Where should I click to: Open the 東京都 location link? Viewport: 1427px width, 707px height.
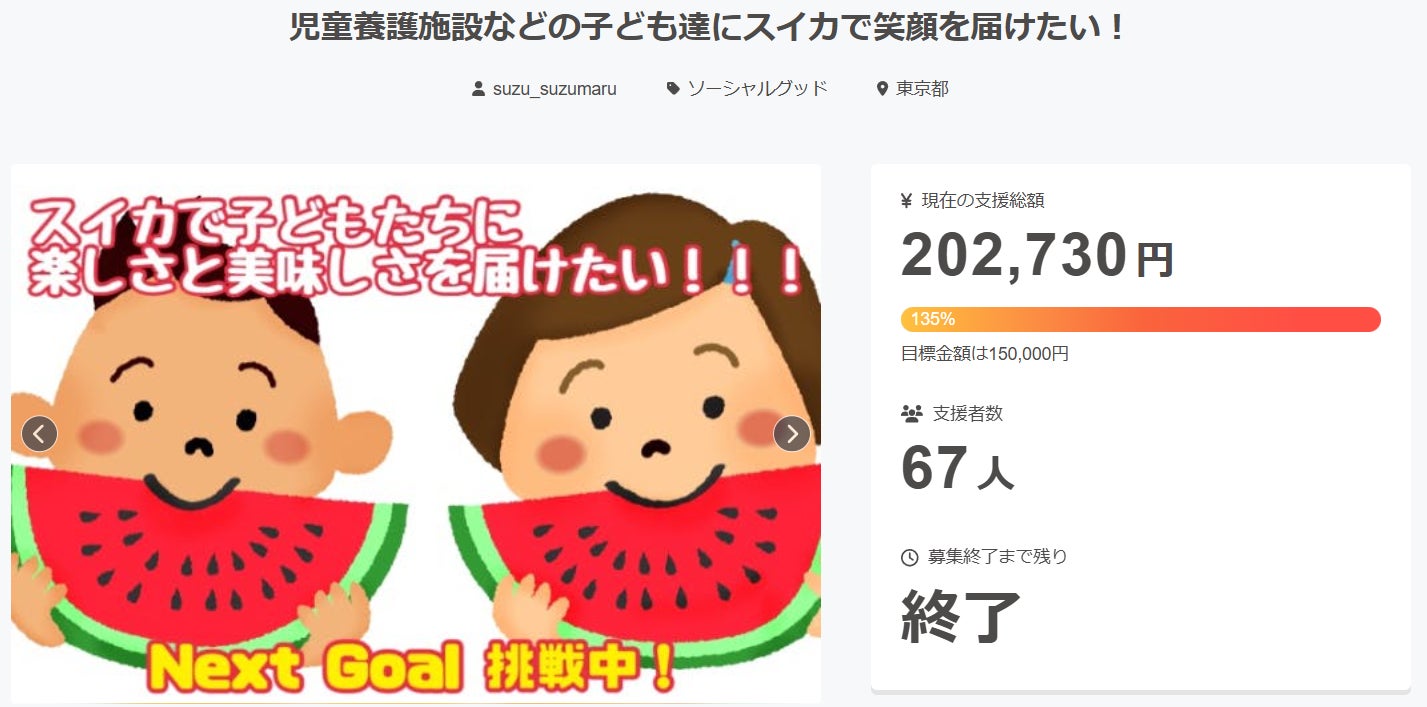[922, 89]
